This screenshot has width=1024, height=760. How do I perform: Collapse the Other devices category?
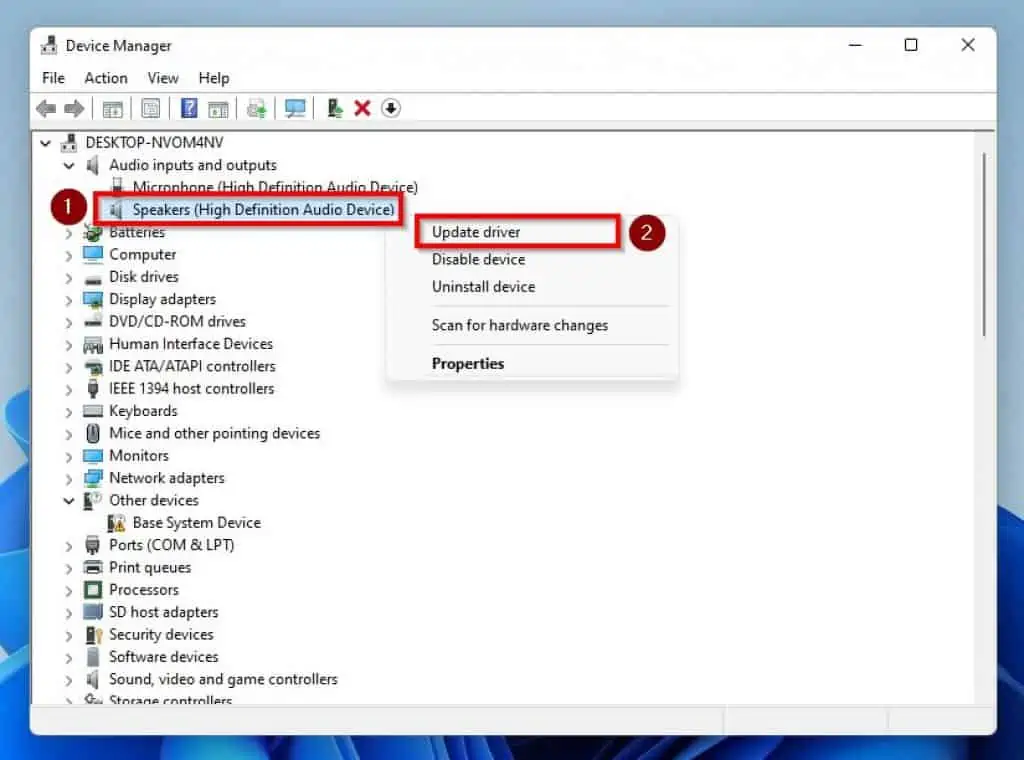click(68, 500)
